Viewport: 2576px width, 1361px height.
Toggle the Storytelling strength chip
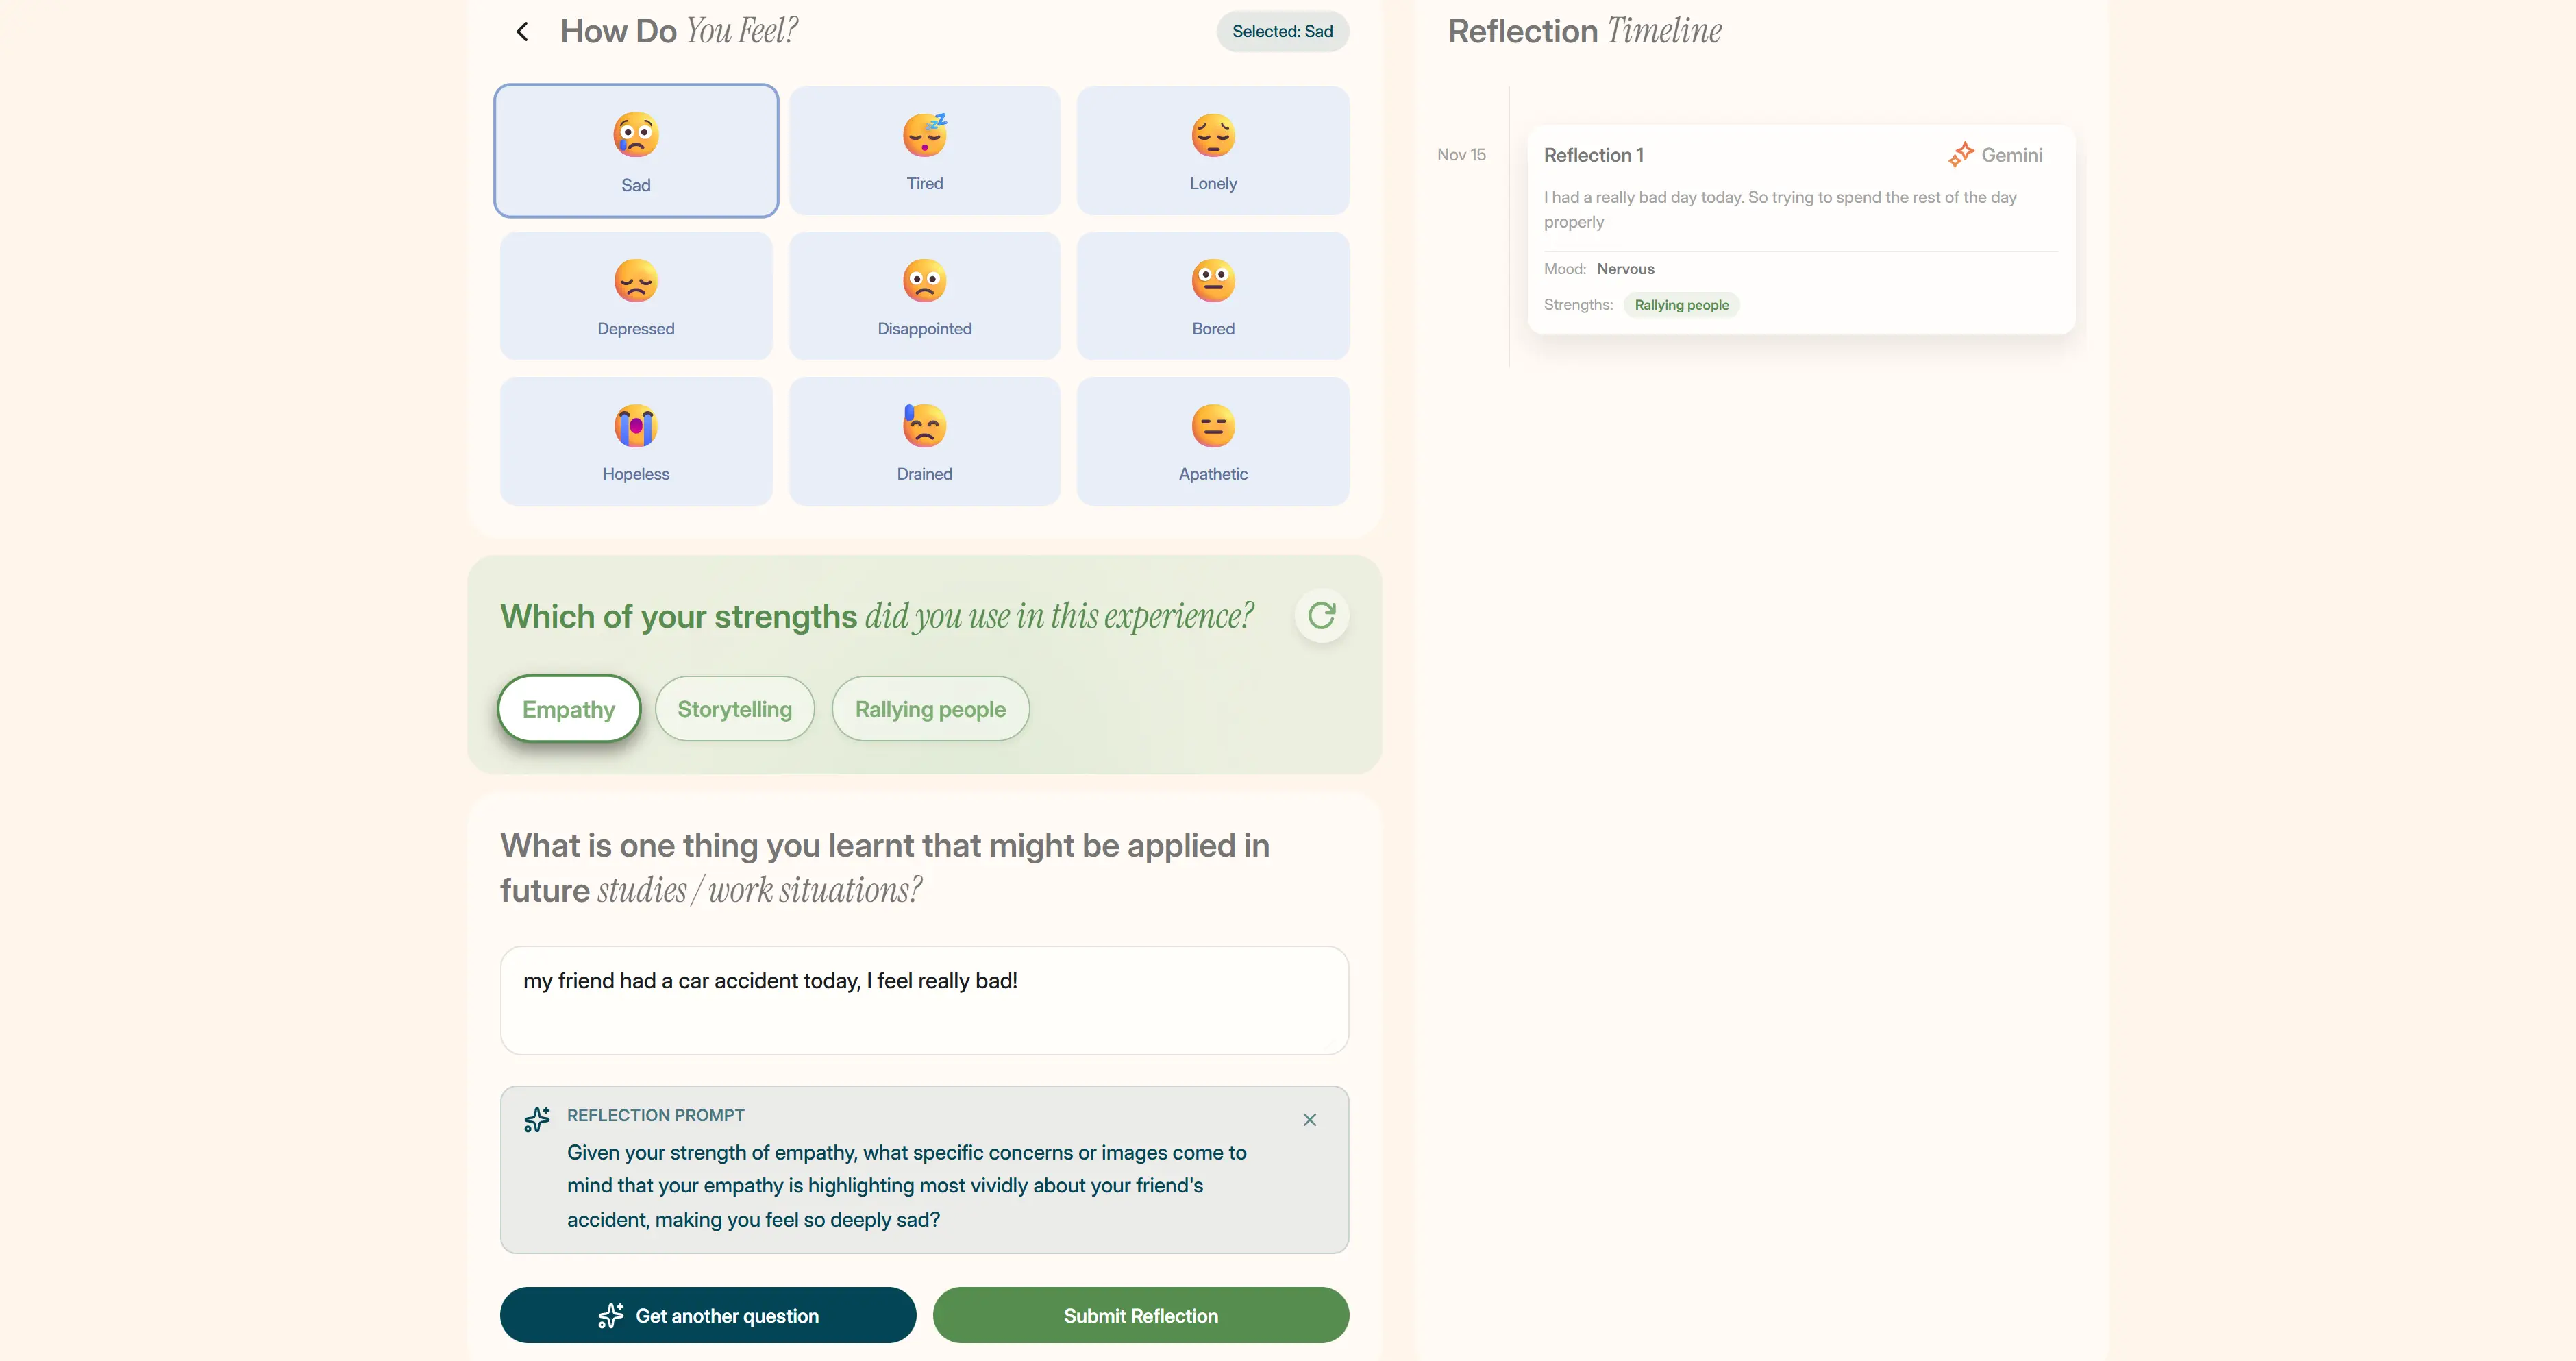tap(734, 709)
